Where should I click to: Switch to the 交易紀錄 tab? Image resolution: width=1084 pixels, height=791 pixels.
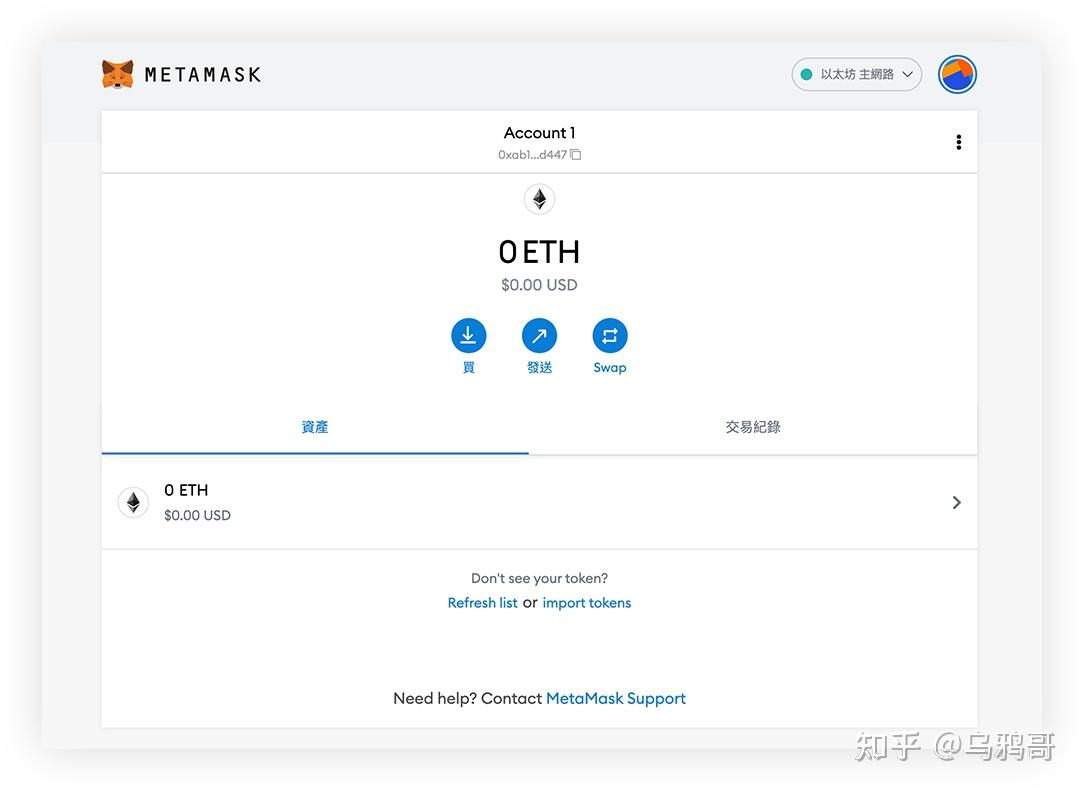752,427
